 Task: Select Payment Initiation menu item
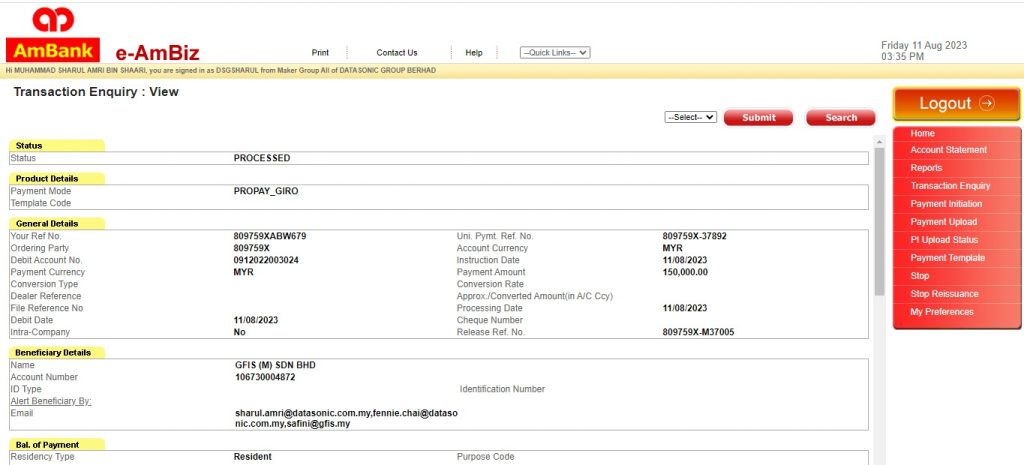tap(946, 204)
